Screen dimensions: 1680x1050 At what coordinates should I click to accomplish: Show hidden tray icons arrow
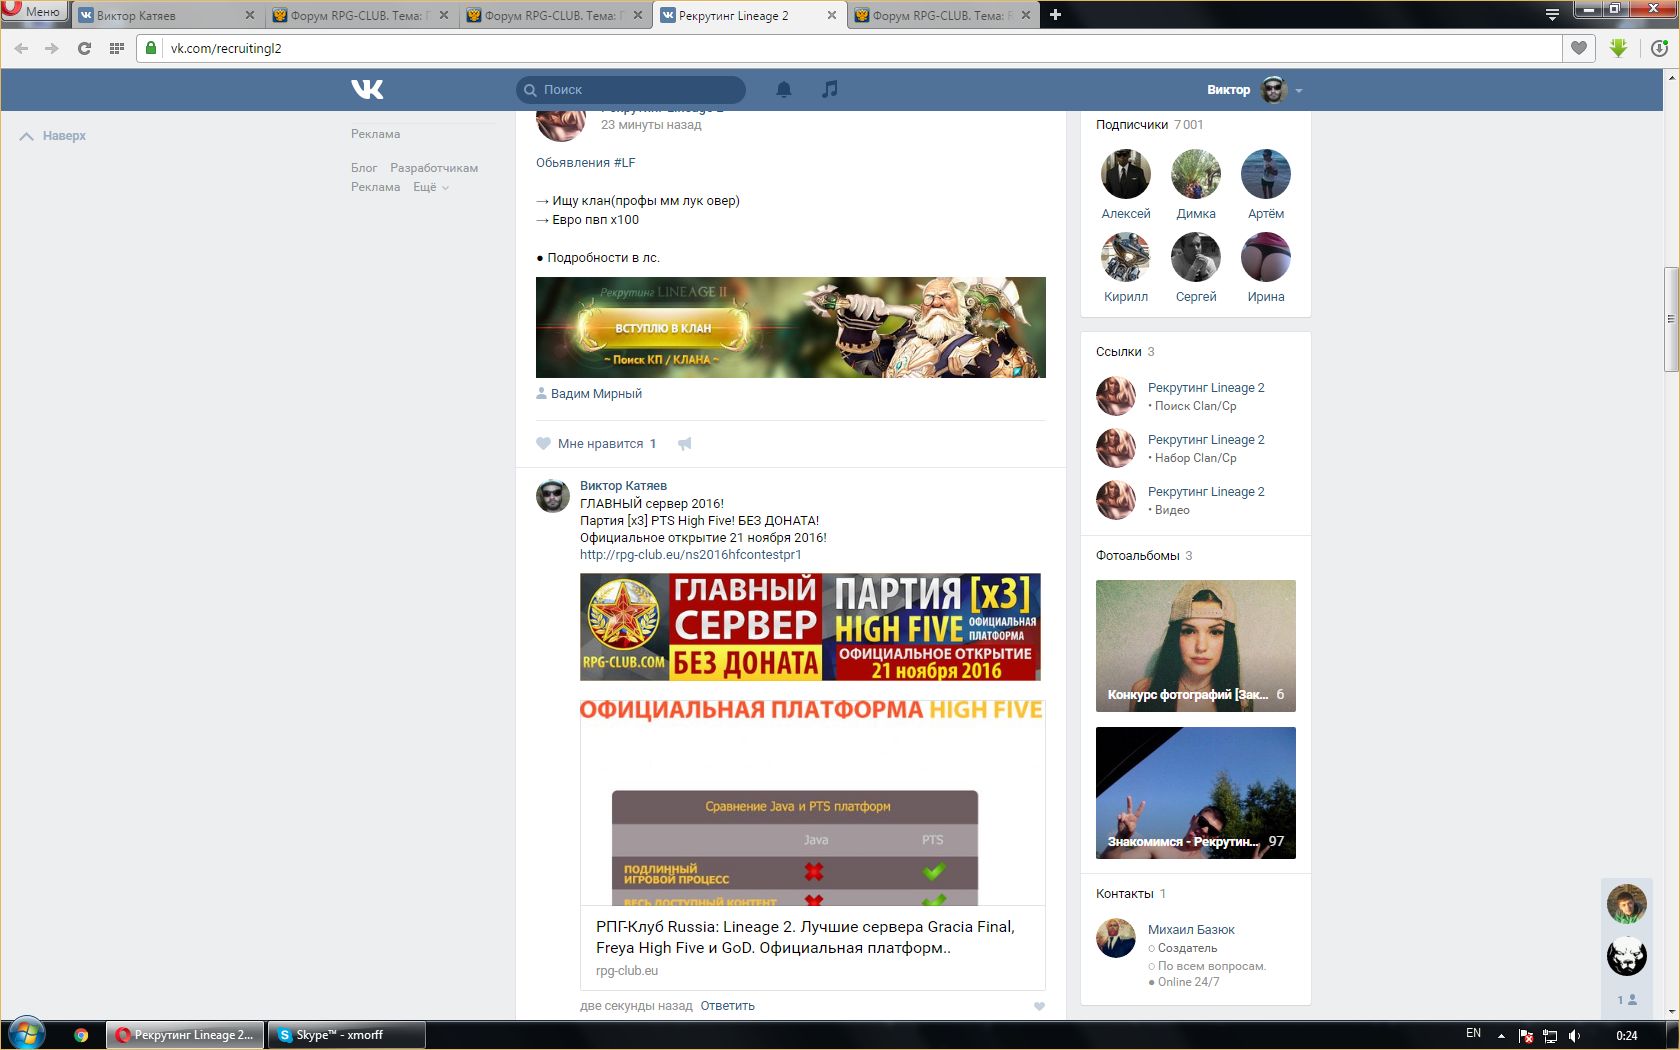(1501, 1035)
